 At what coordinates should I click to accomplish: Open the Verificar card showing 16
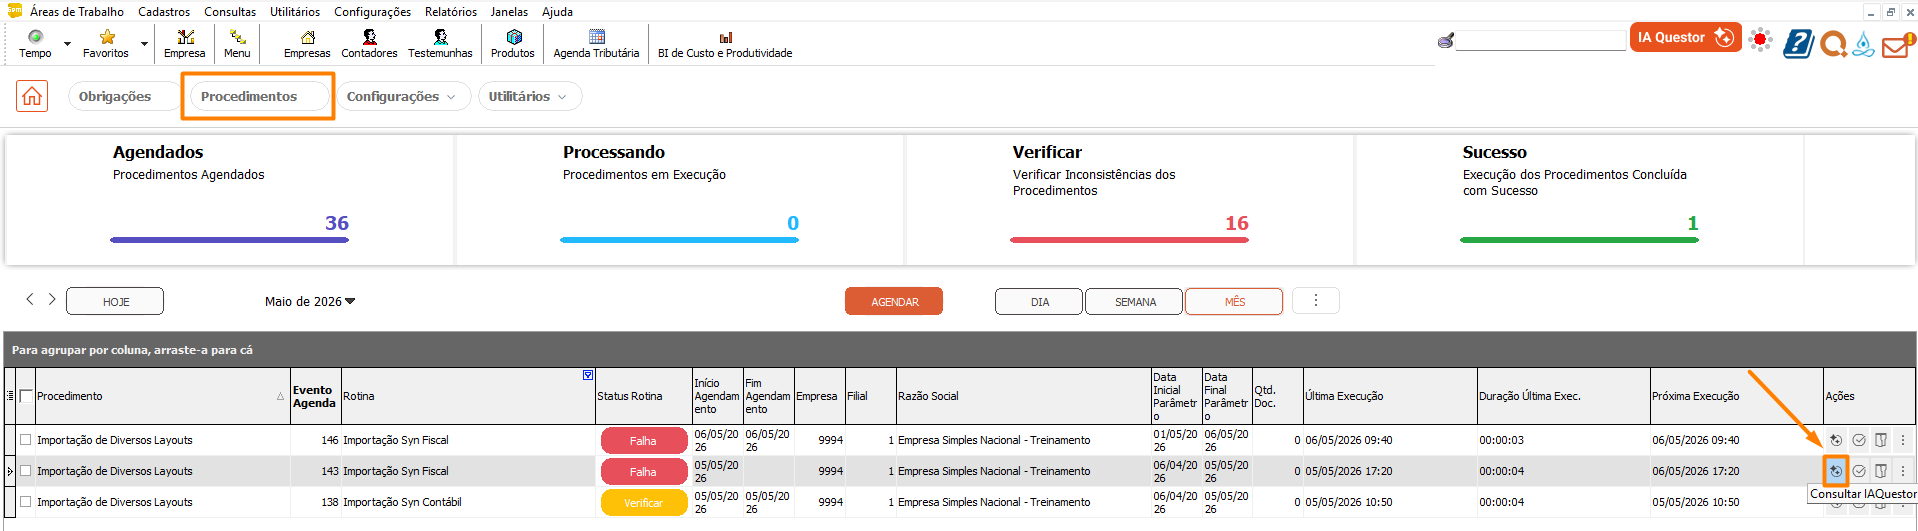pyautogui.click(x=1130, y=200)
